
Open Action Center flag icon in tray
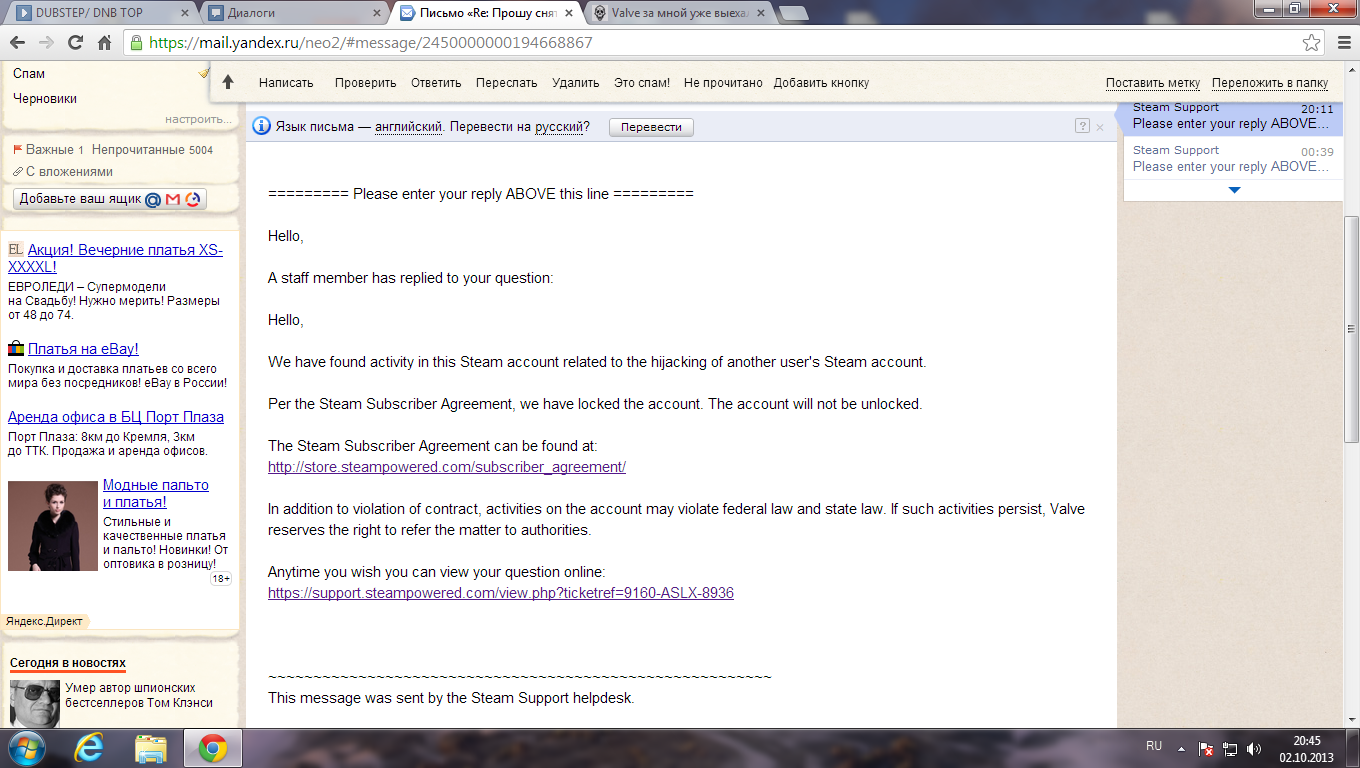(1207, 748)
